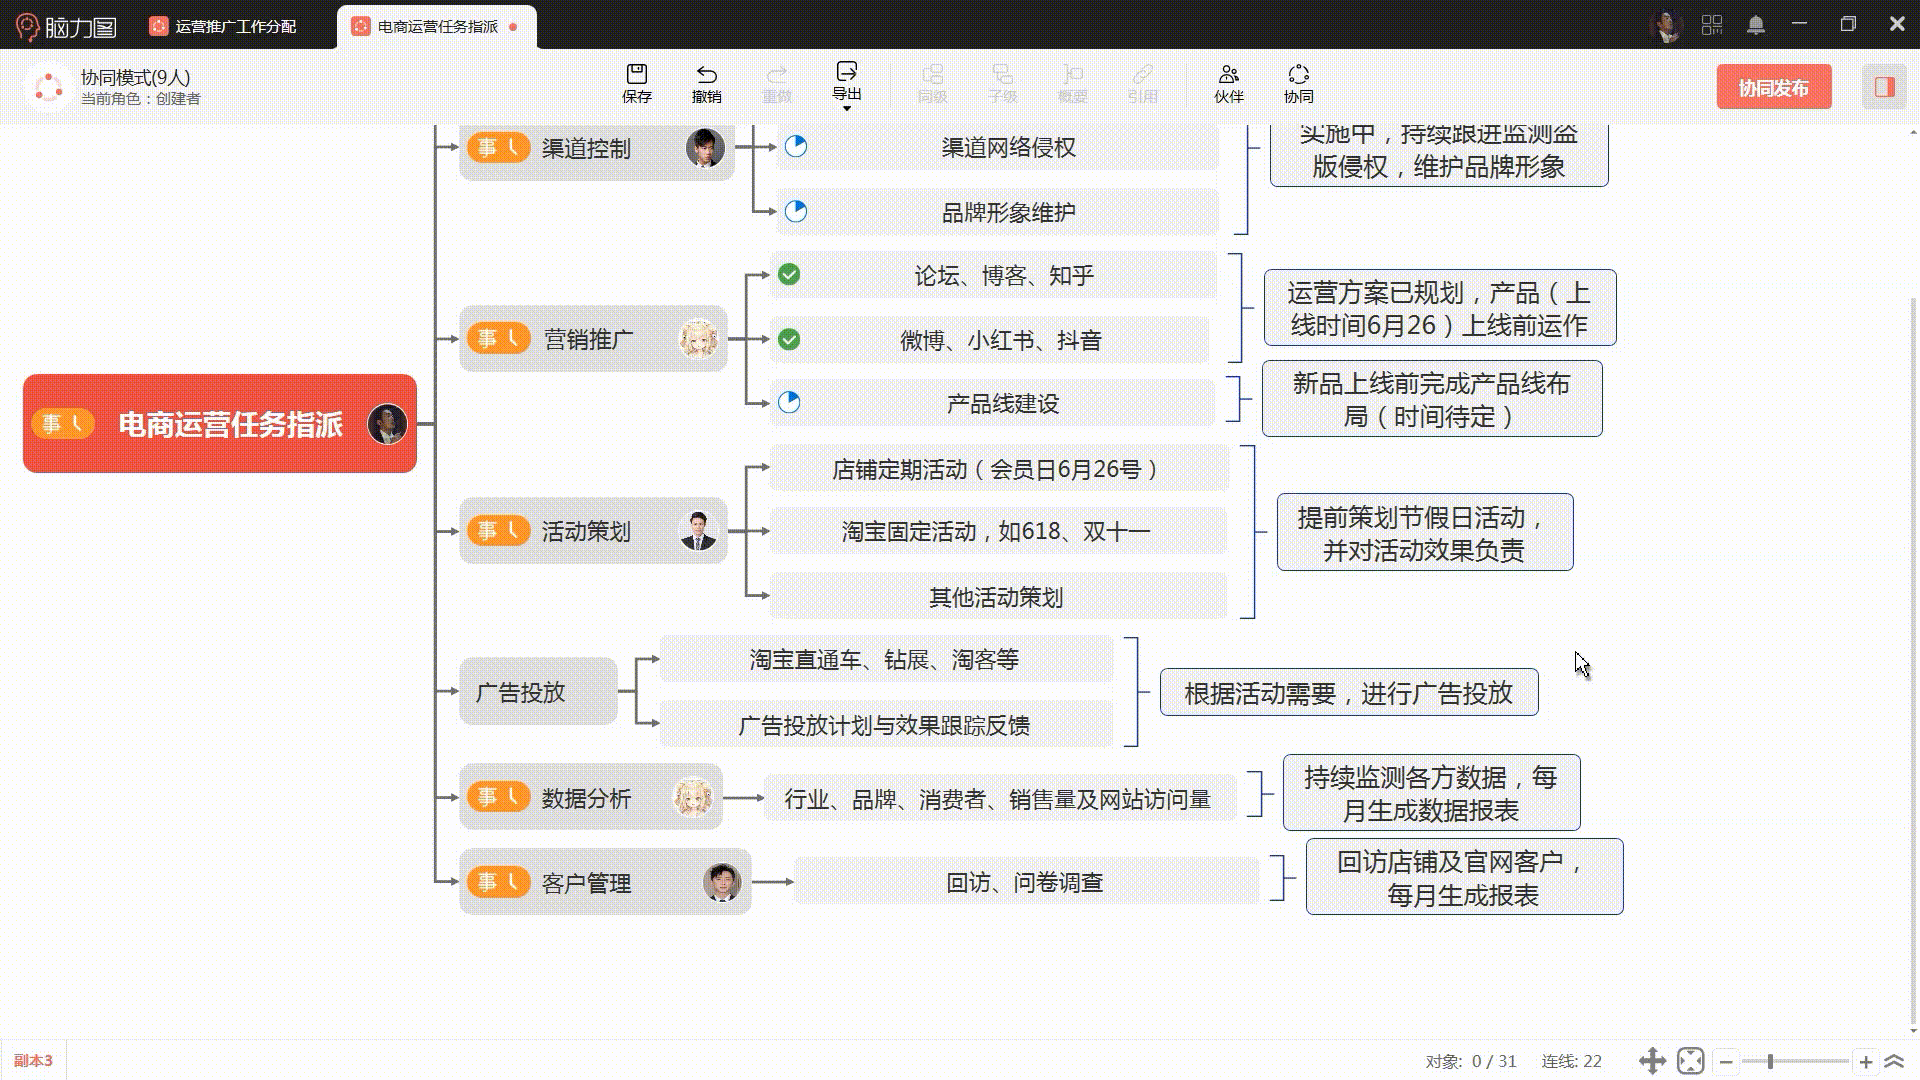Click the task badge on 渠道控制
The height and width of the screenshot is (1080, 1920).
pyautogui.click(x=498, y=148)
